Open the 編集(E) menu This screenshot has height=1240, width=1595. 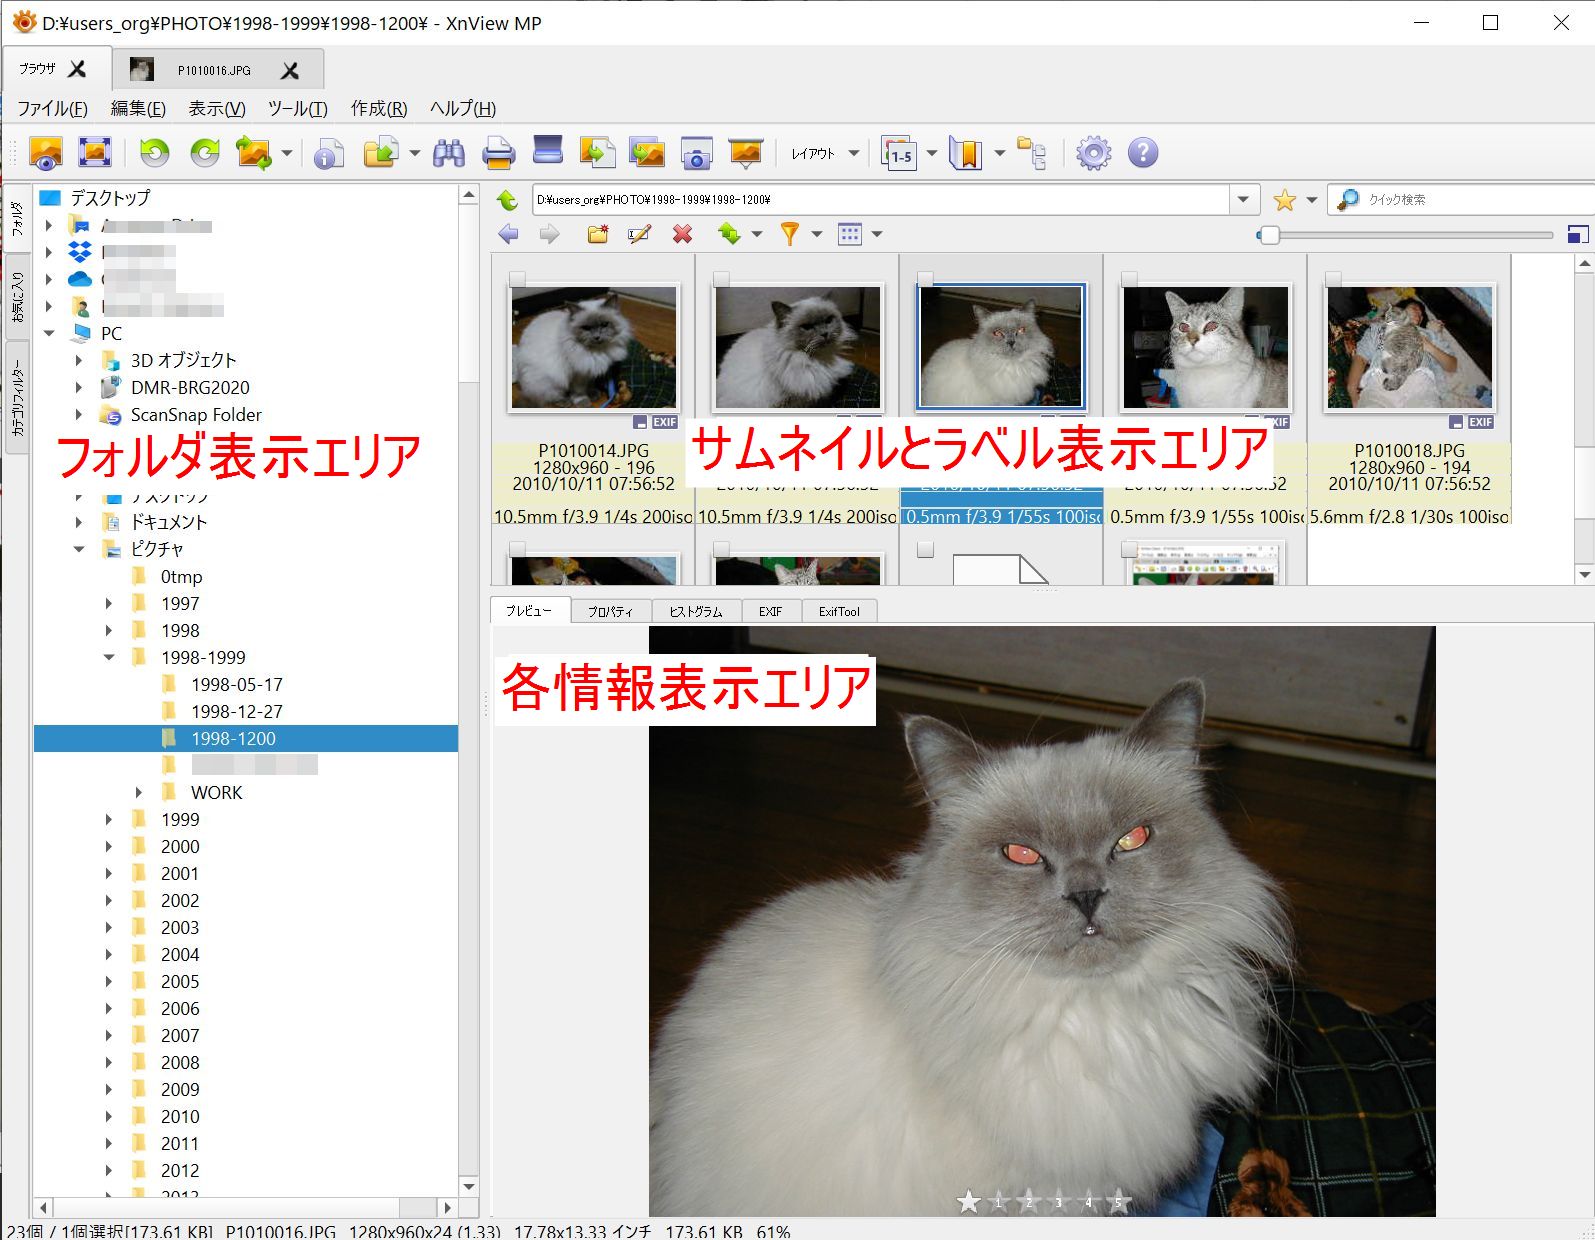138,108
